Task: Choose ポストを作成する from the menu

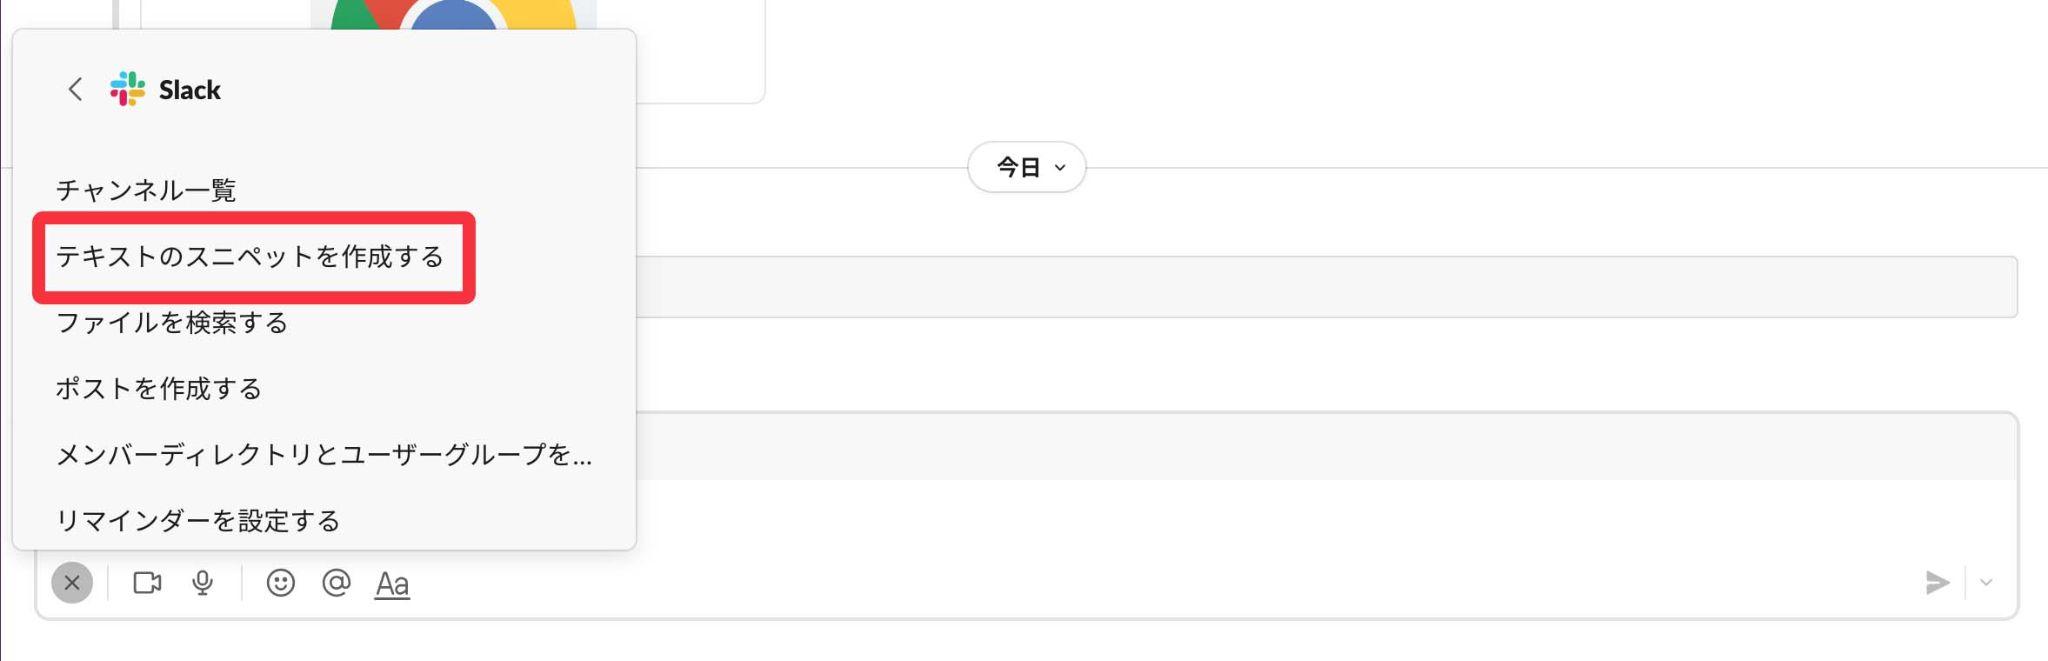Action: point(159,389)
